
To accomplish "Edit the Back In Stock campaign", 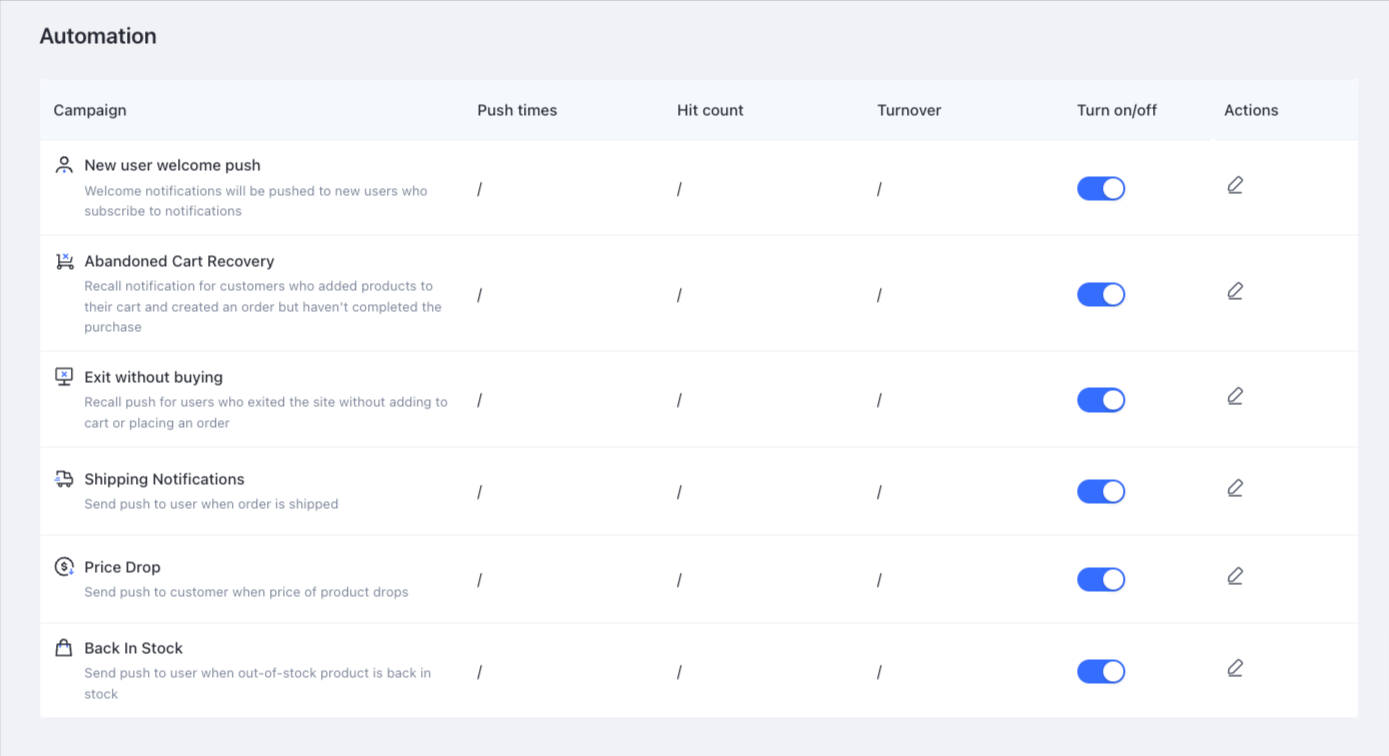I will point(1235,668).
